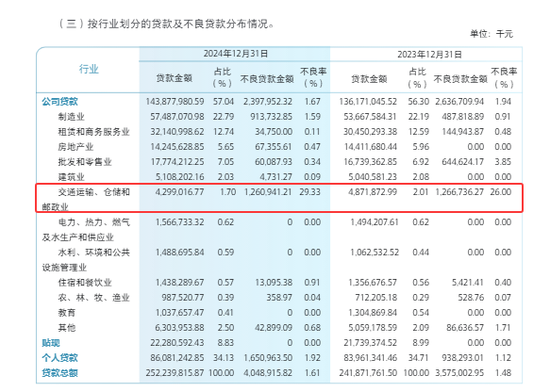Select the total 241,871,761.50
Viewport: 550px width, 392px height.
368,373
